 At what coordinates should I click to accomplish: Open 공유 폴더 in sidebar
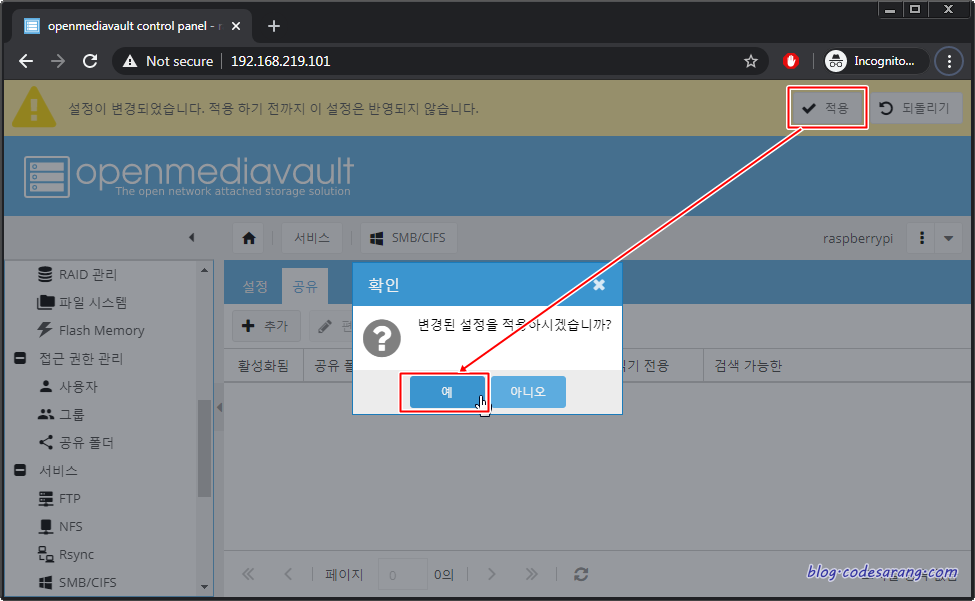coord(86,442)
